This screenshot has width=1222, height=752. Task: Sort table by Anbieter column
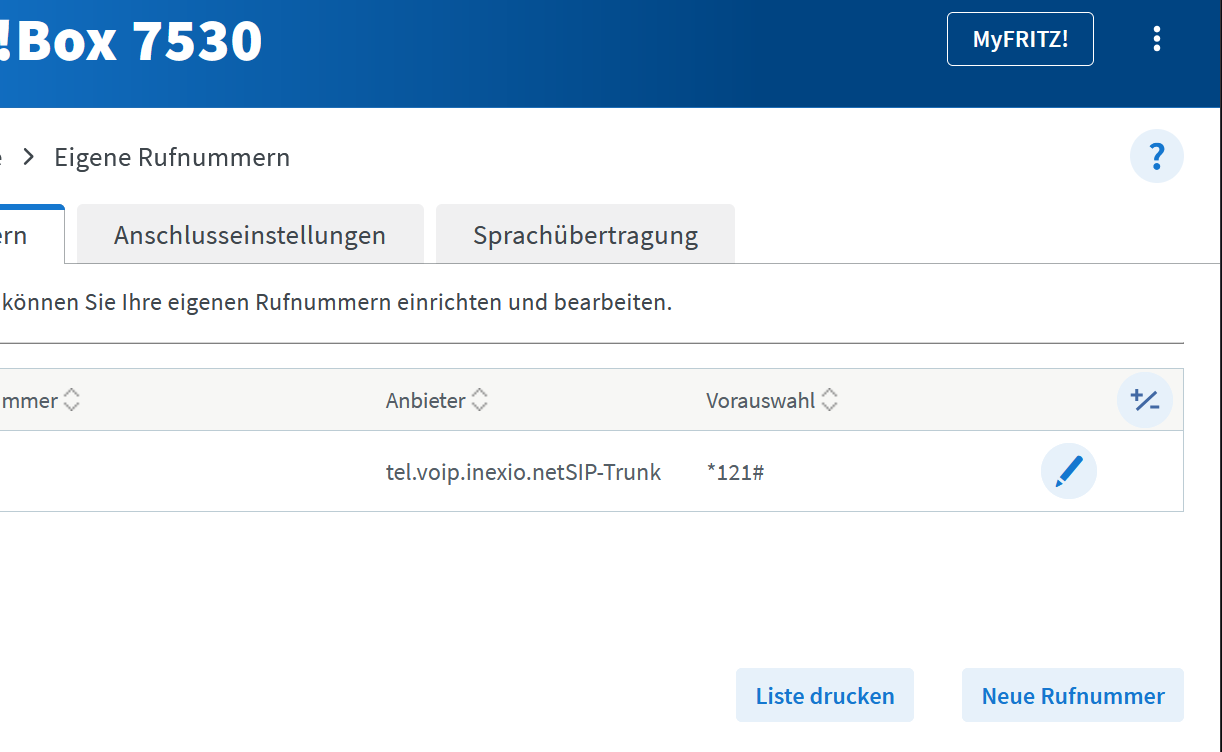(437, 400)
